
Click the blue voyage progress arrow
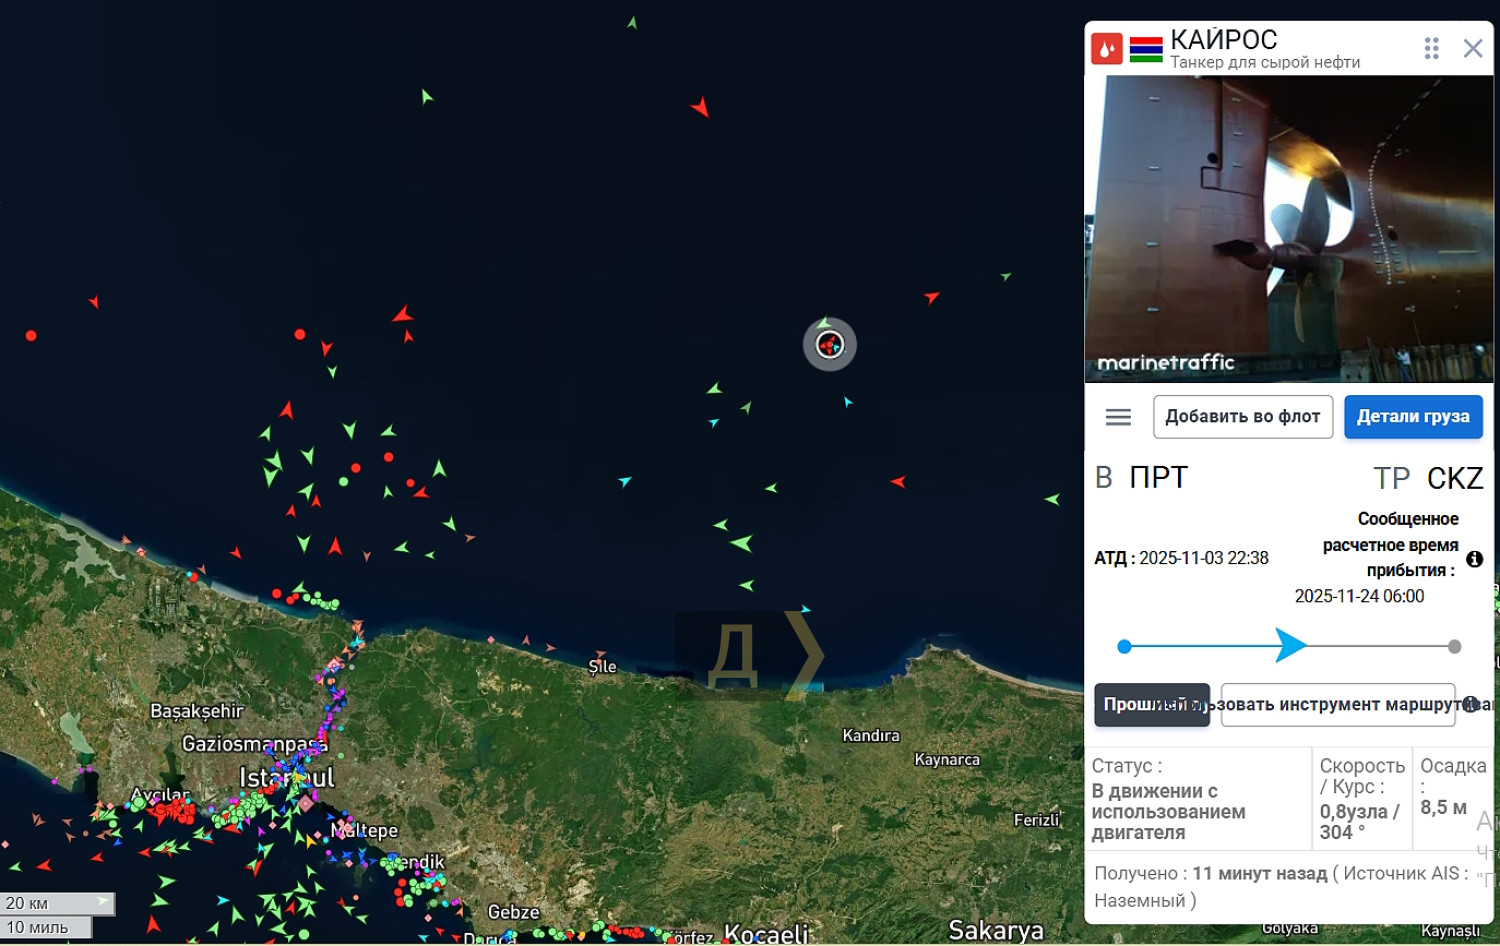(x=1290, y=646)
